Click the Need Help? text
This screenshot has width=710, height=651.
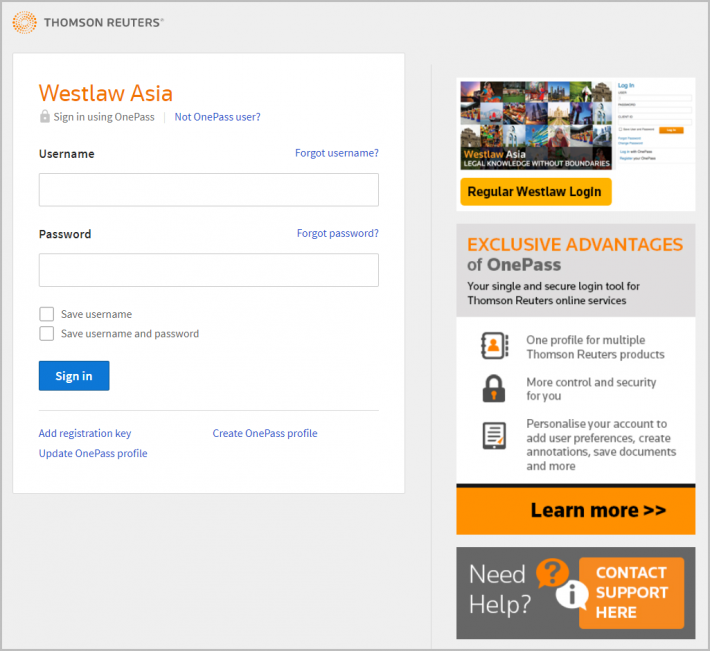pyautogui.click(x=499, y=589)
